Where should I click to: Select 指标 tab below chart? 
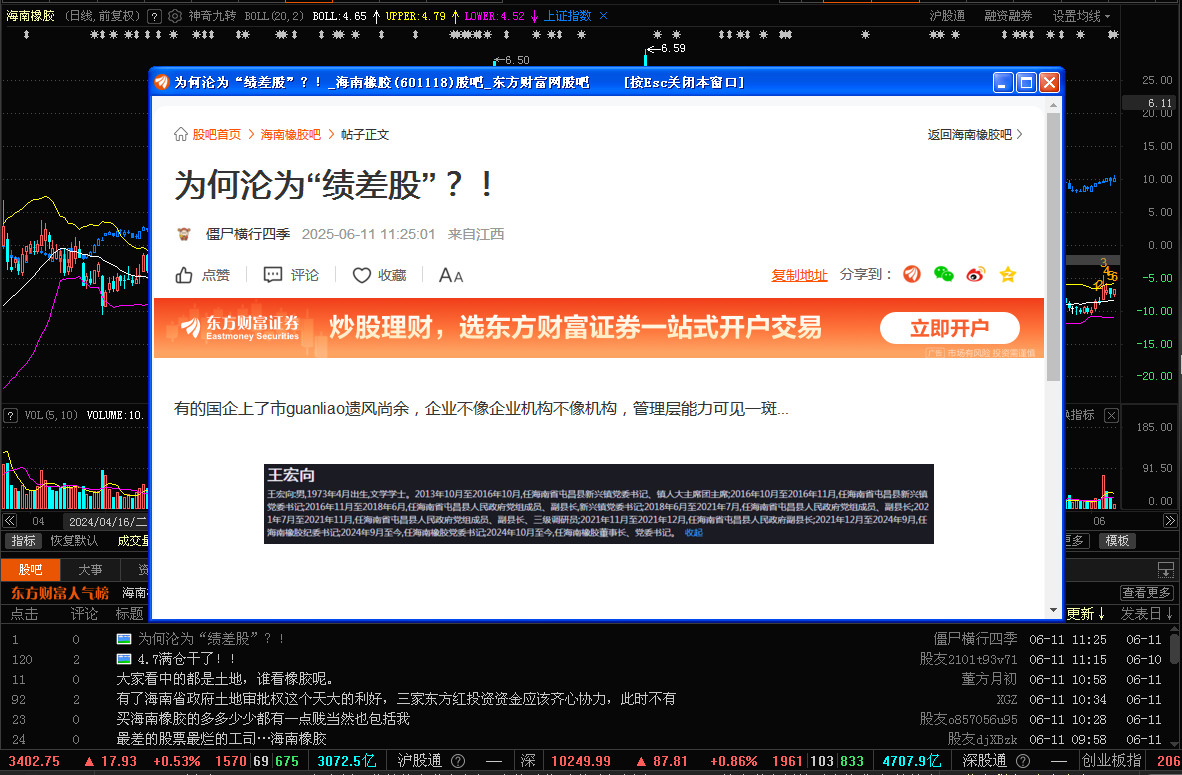tap(23, 541)
